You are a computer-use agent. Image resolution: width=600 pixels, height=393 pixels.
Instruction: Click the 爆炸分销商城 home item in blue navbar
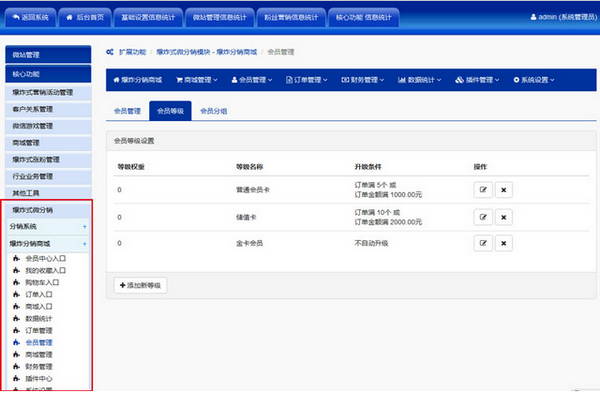pyautogui.click(x=138, y=80)
